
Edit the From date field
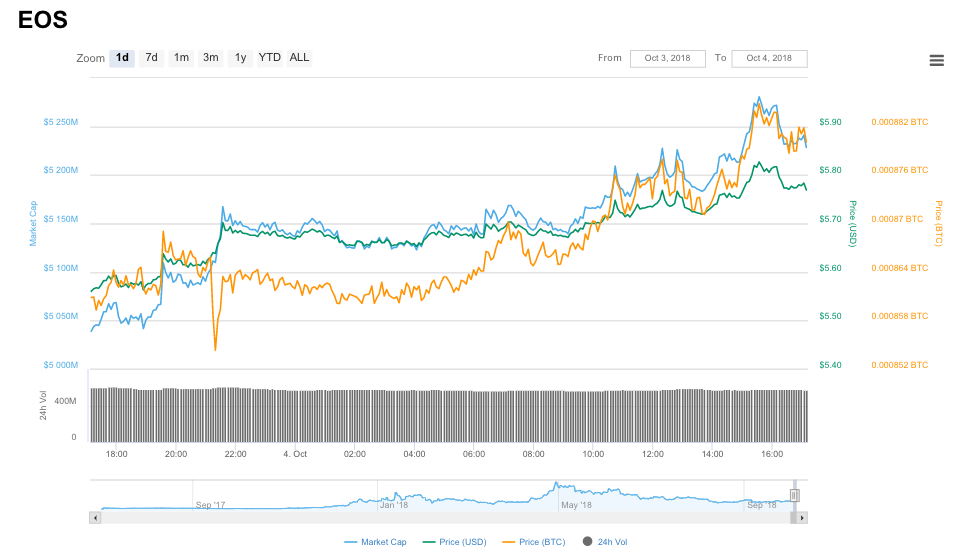click(667, 59)
